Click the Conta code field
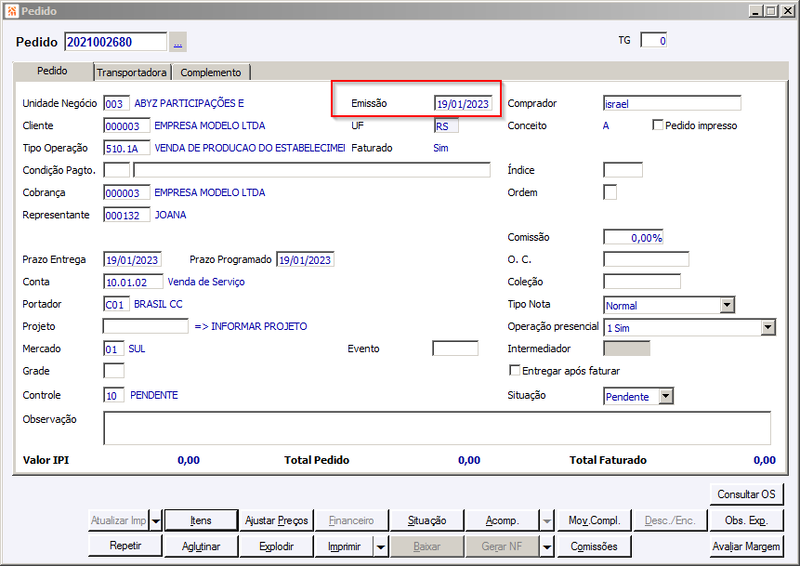Screen dimensions: 800x566 pyautogui.click(x=133, y=282)
